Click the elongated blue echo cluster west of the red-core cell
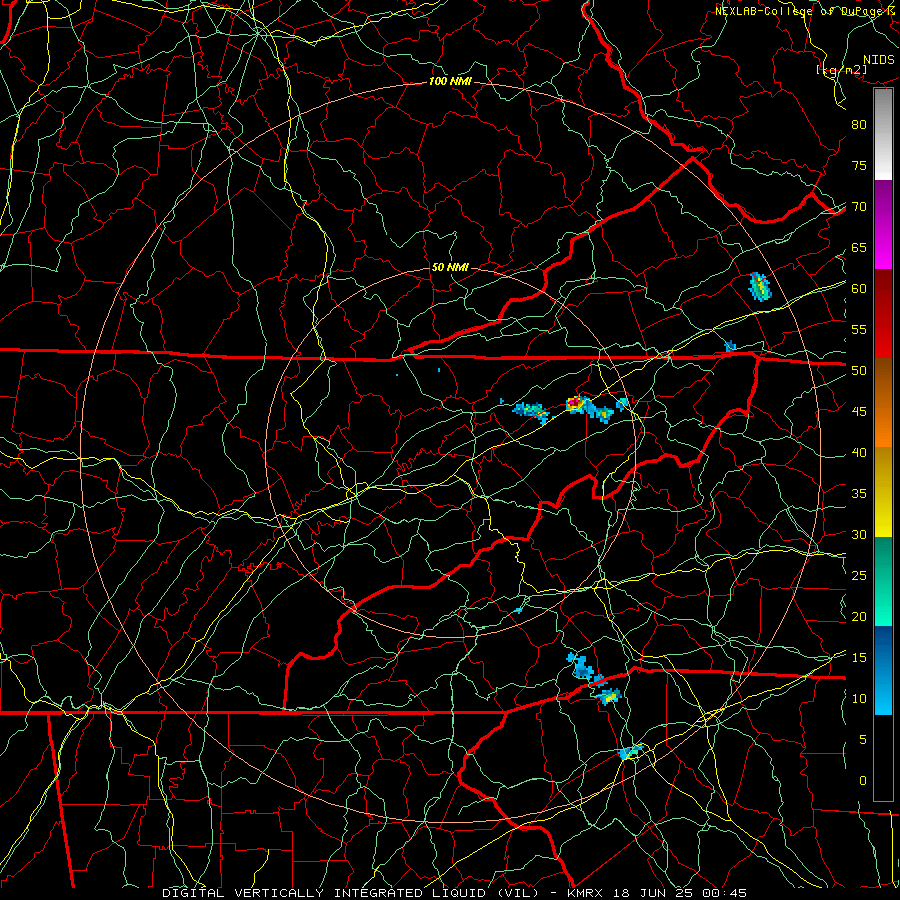Image resolution: width=900 pixels, height=900 pixels. click(x=531, y=411)
